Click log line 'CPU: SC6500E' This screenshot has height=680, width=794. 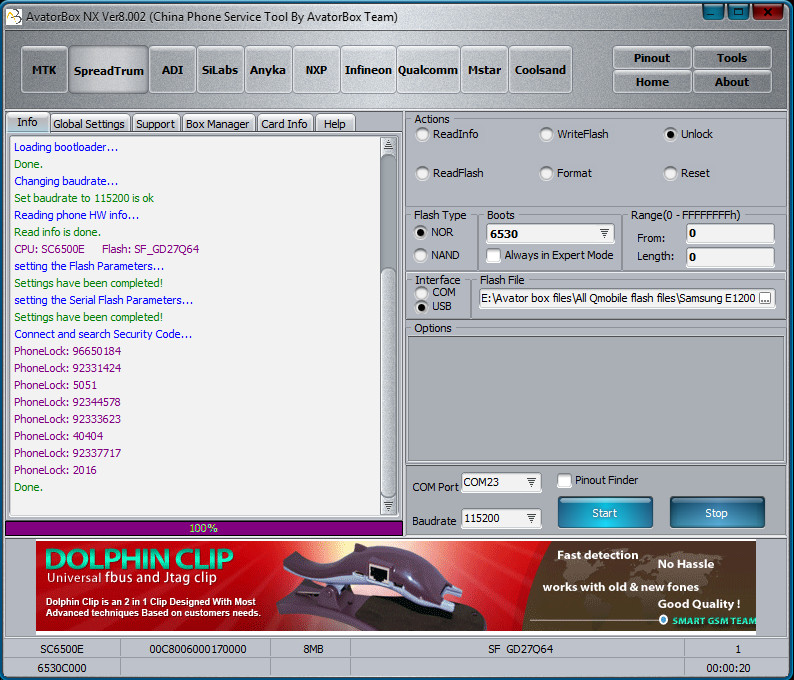(49, 249)
